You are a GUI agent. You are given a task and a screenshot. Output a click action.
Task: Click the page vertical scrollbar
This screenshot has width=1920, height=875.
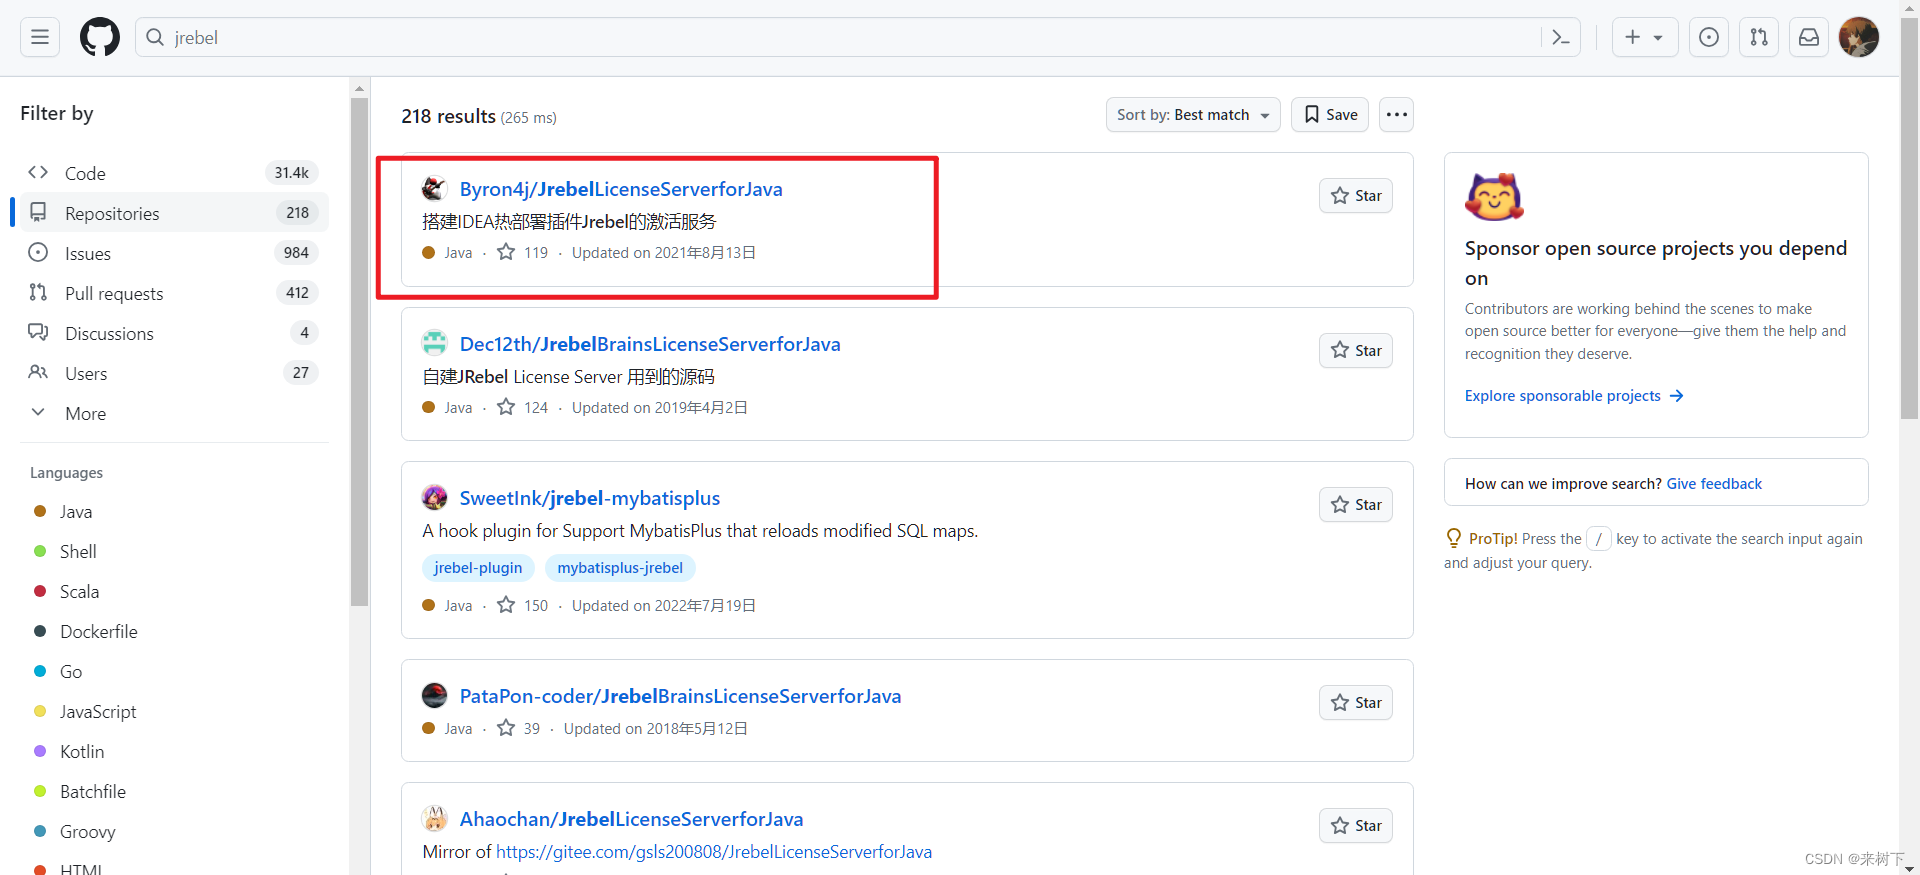click(1910, 220)
